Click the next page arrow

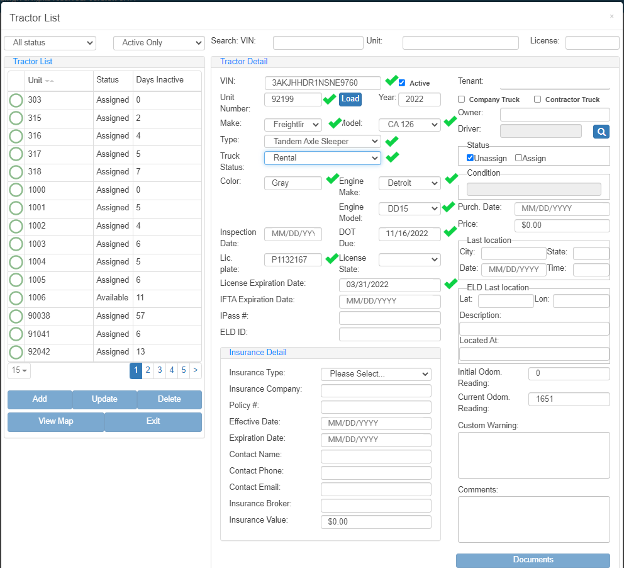tap(195, 370)
